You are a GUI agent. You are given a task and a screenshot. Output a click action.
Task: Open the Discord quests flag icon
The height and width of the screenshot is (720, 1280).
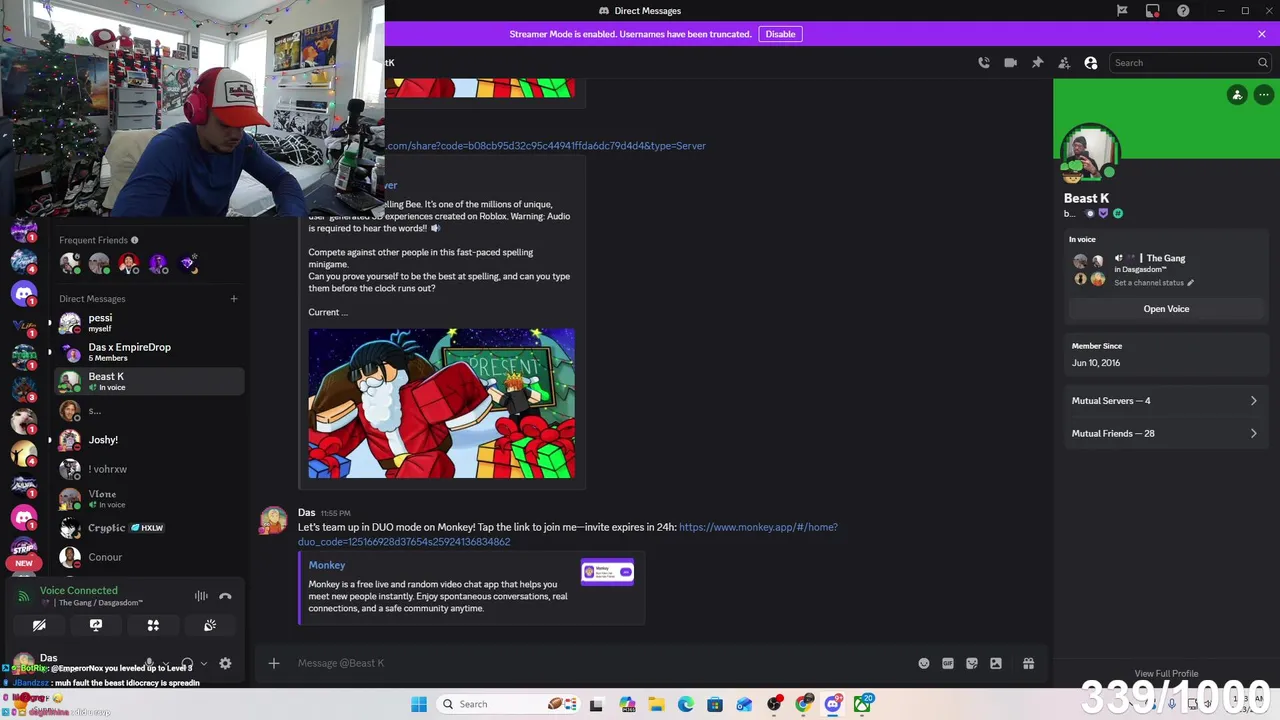(1122, 11)
